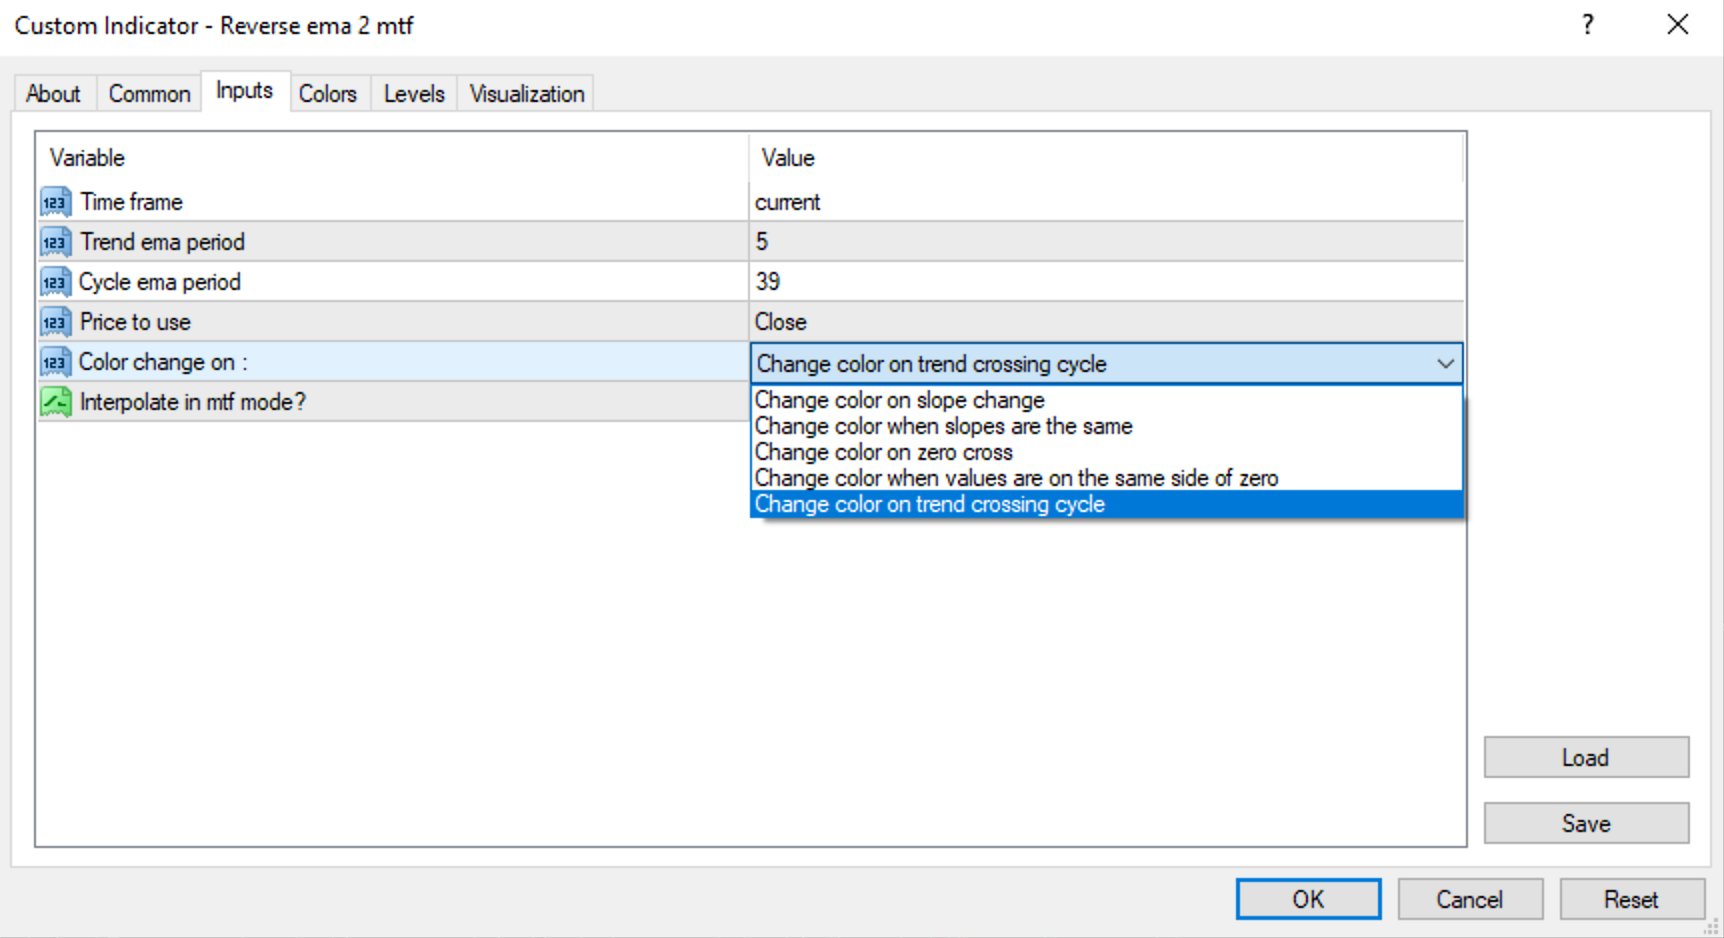1724x938 pixels.
Task: Collapse the color change dropdown arrow
Action: pos(1445,364)
